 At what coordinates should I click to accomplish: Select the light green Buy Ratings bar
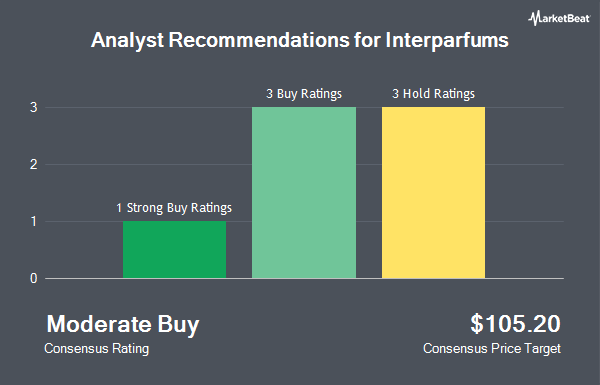304,192
